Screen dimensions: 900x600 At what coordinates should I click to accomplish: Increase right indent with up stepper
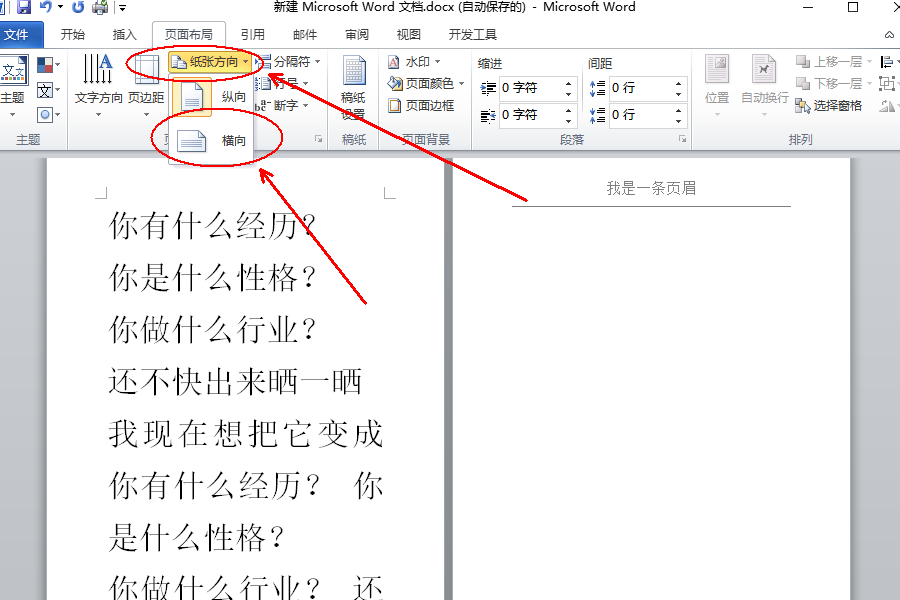[x=568, y=110]
